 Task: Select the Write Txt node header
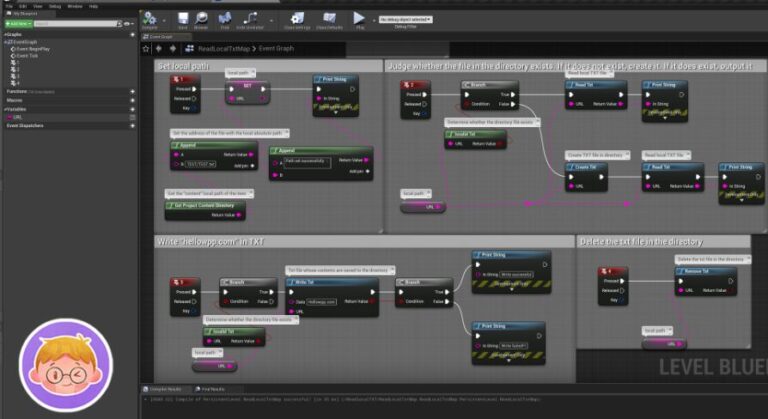coord(332,282)
